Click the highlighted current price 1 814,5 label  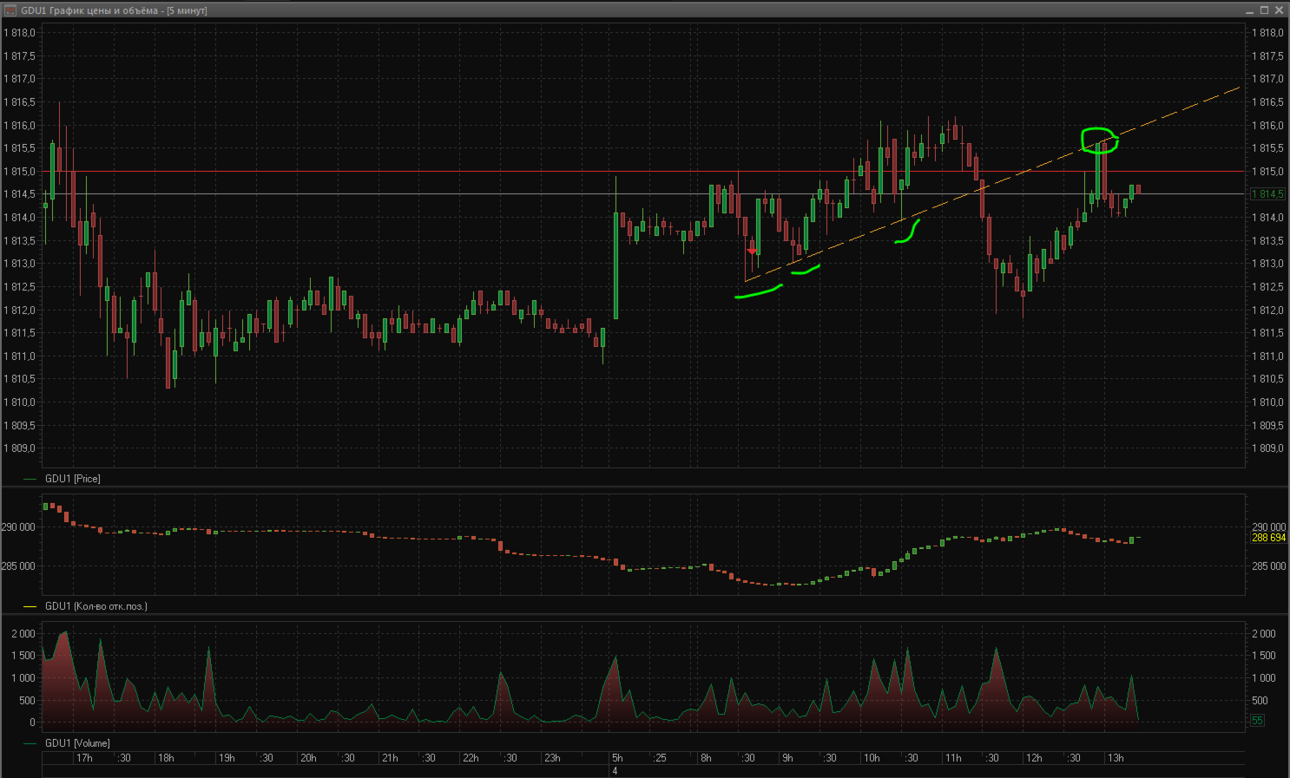1267,194
